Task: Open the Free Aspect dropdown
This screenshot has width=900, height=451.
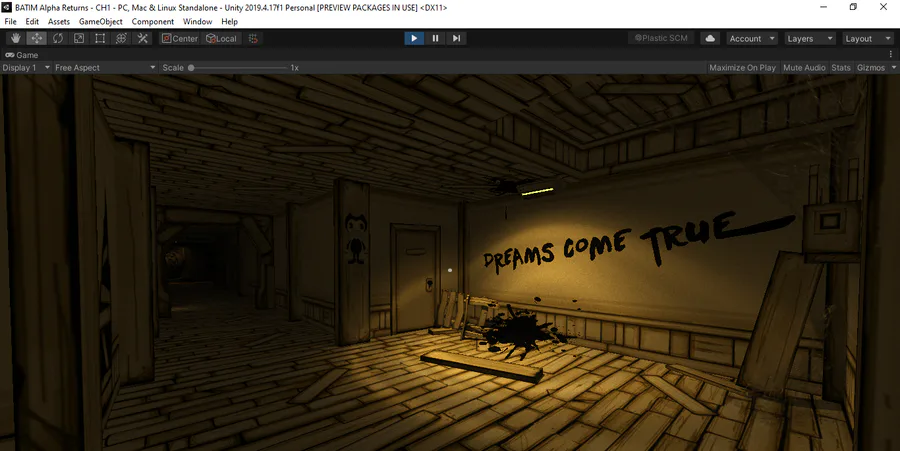Action: click(105, 68)
